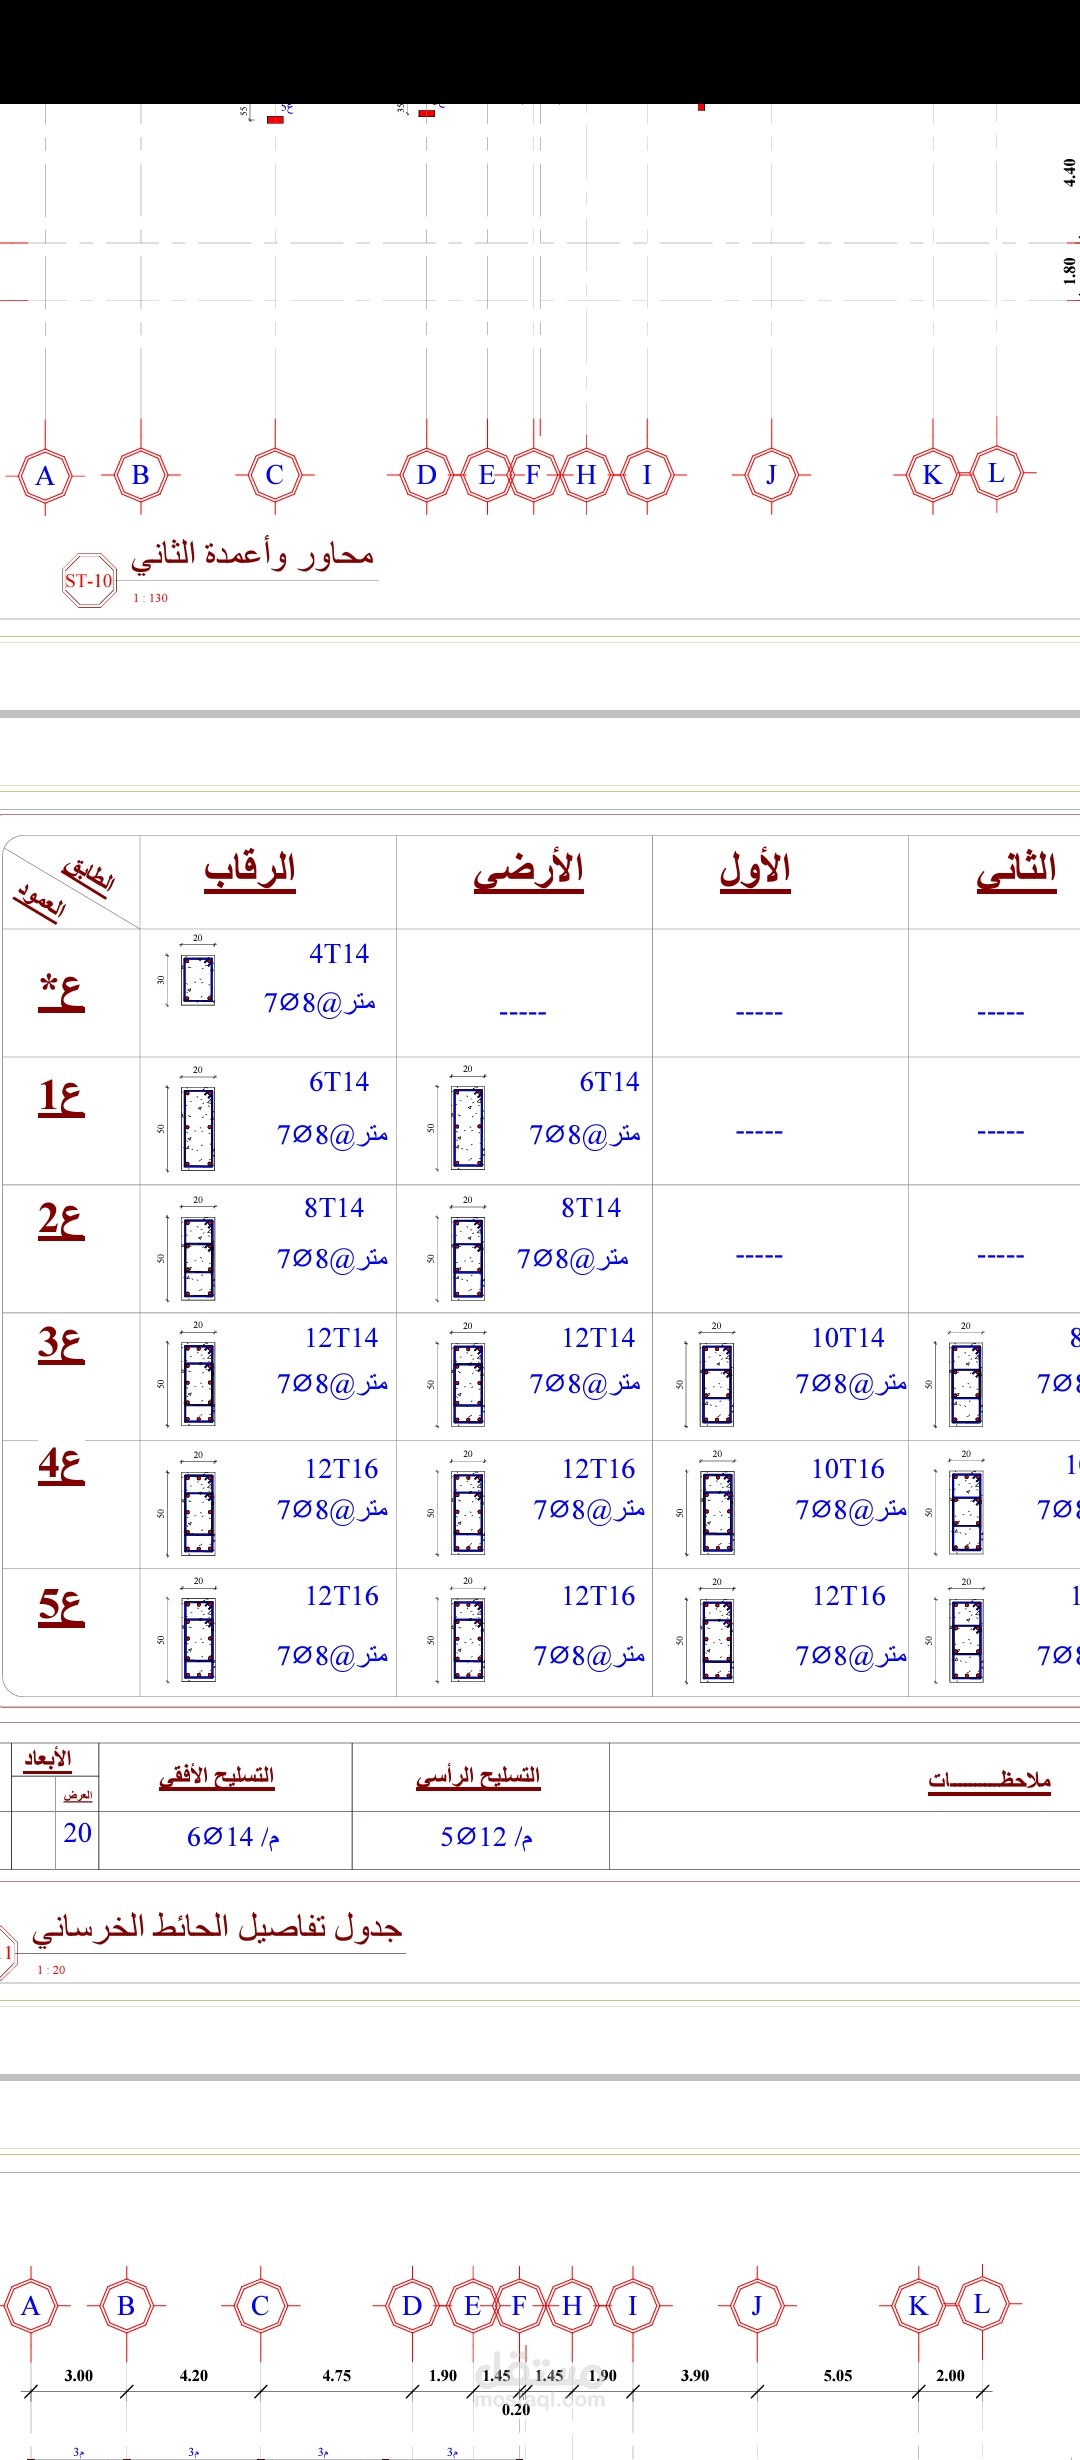
Task: Click the axis dimension 3.90
Action: point(695,2375)
